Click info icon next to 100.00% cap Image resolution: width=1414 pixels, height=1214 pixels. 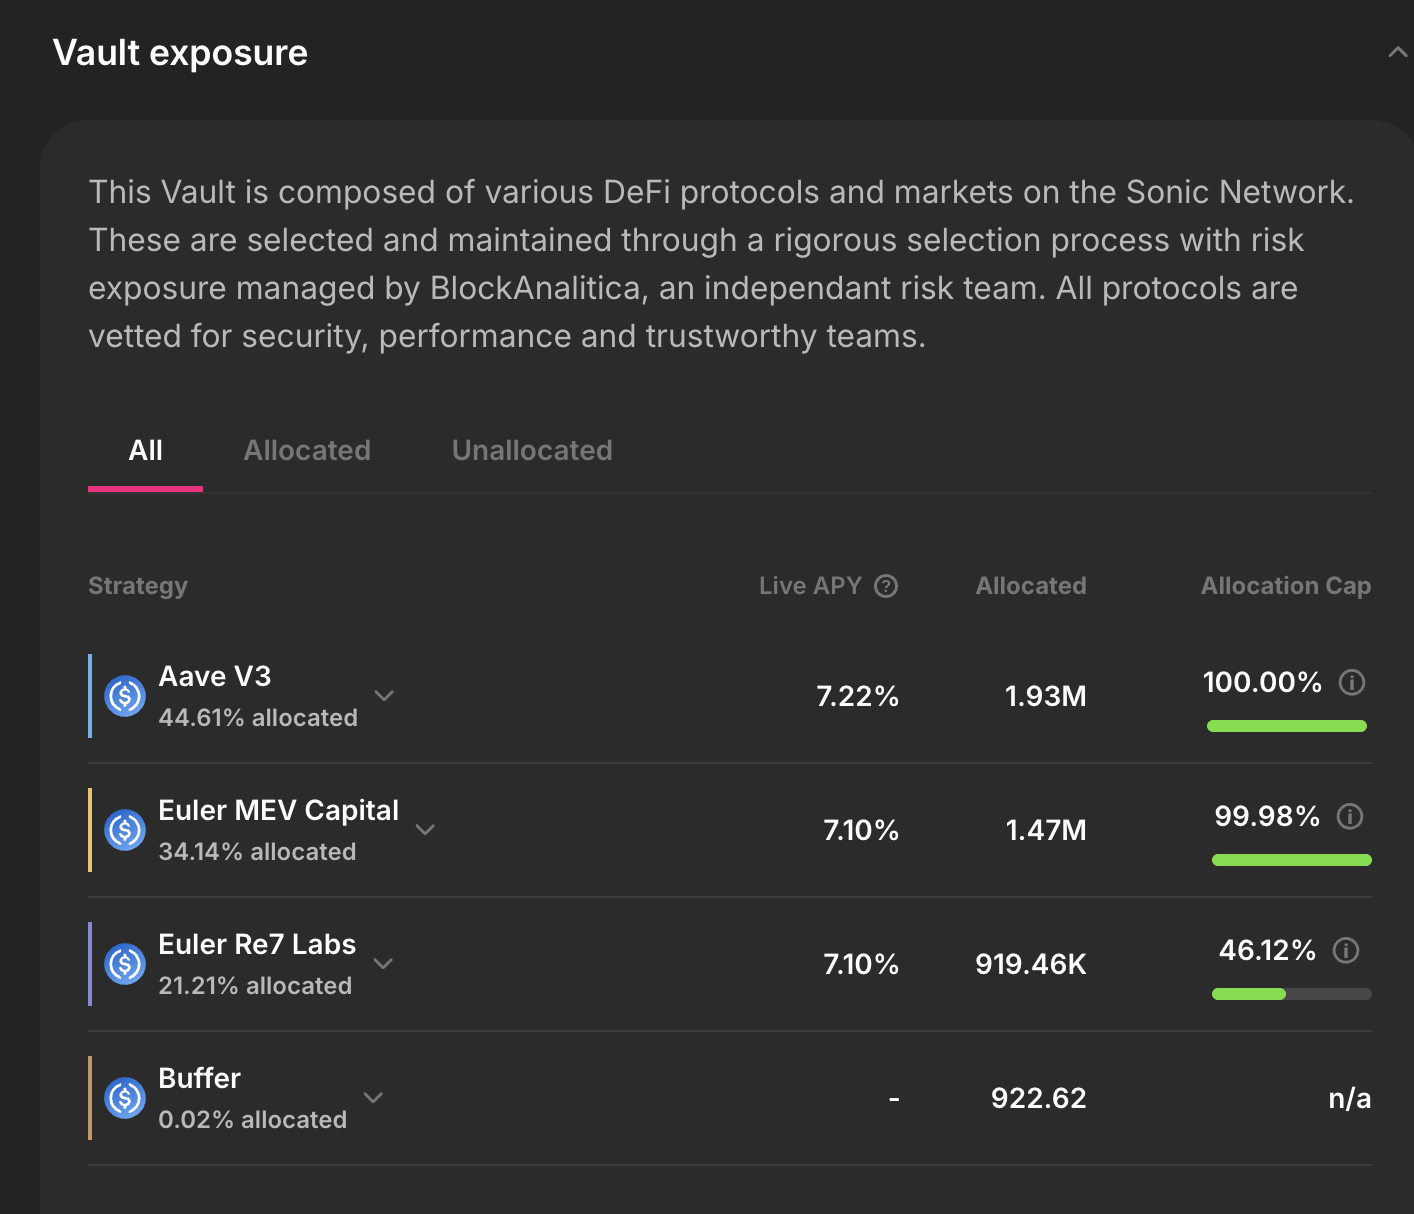click(1352, 683)
